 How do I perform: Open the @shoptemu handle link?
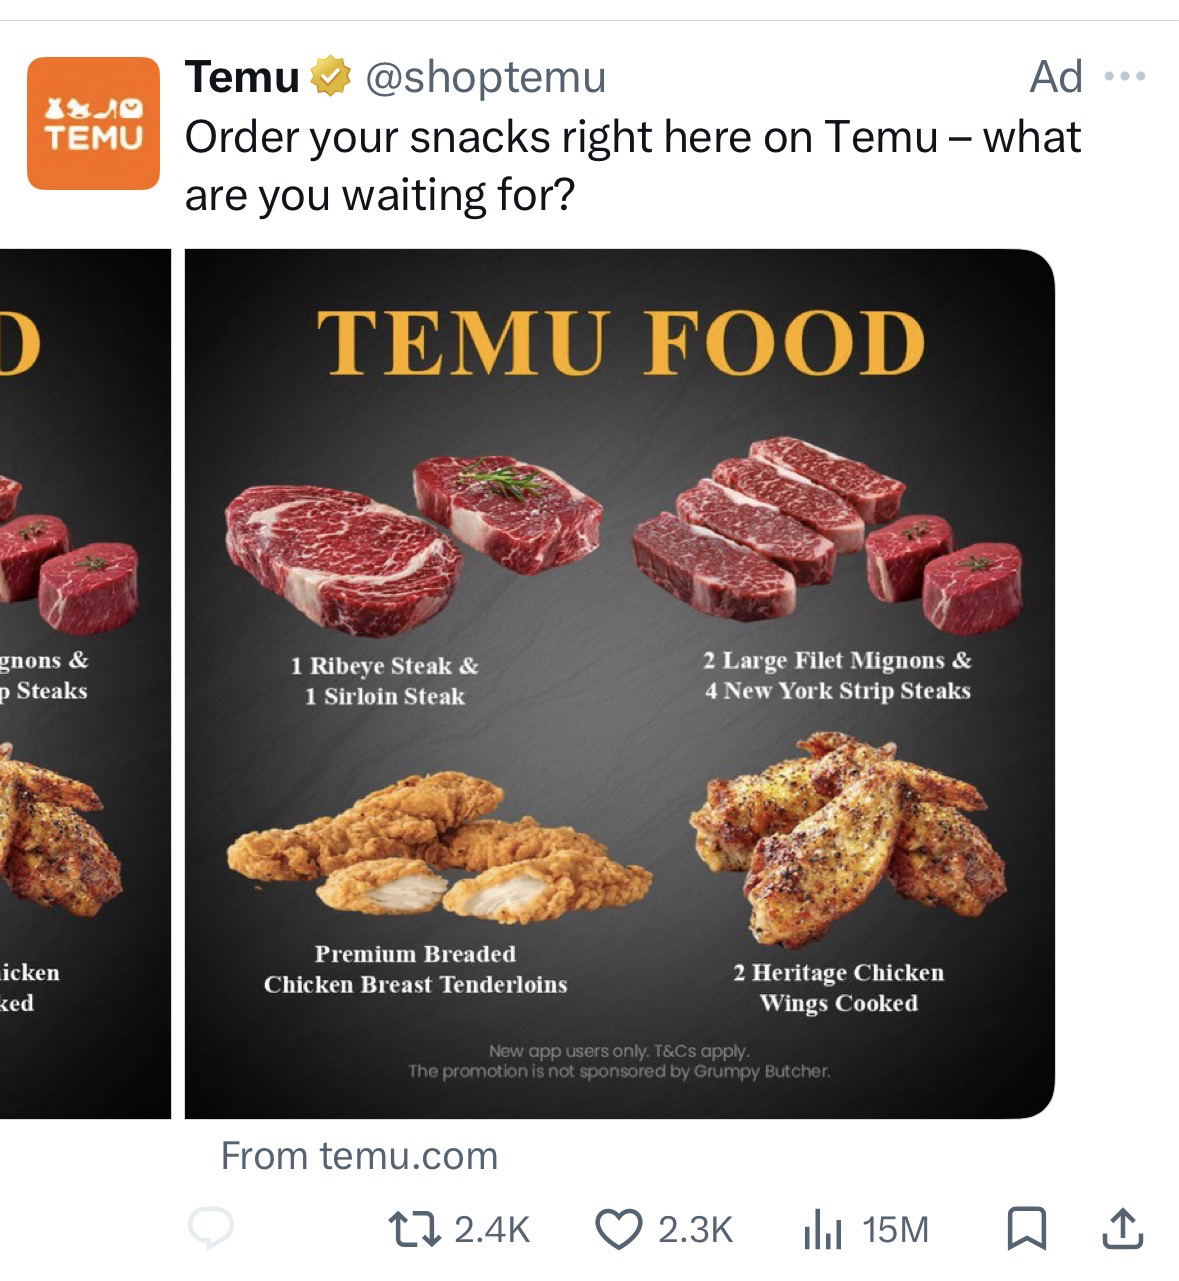click(486, 77)
